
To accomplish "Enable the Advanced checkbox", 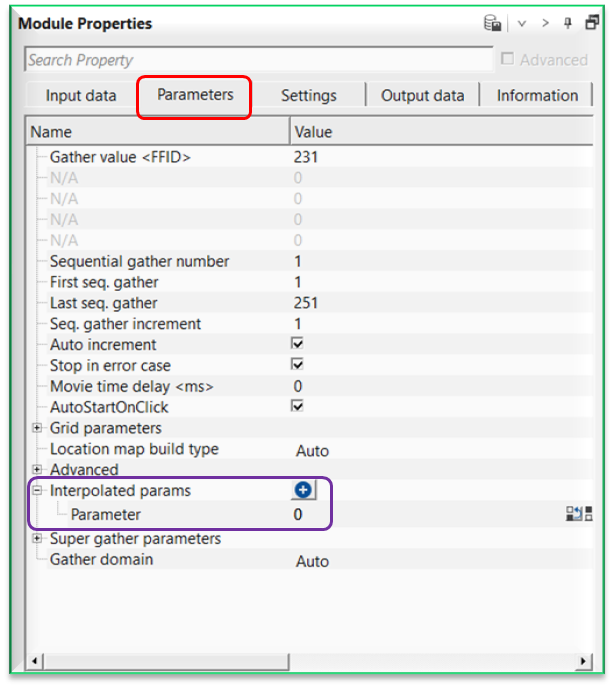I will click(x=507, y=59).
